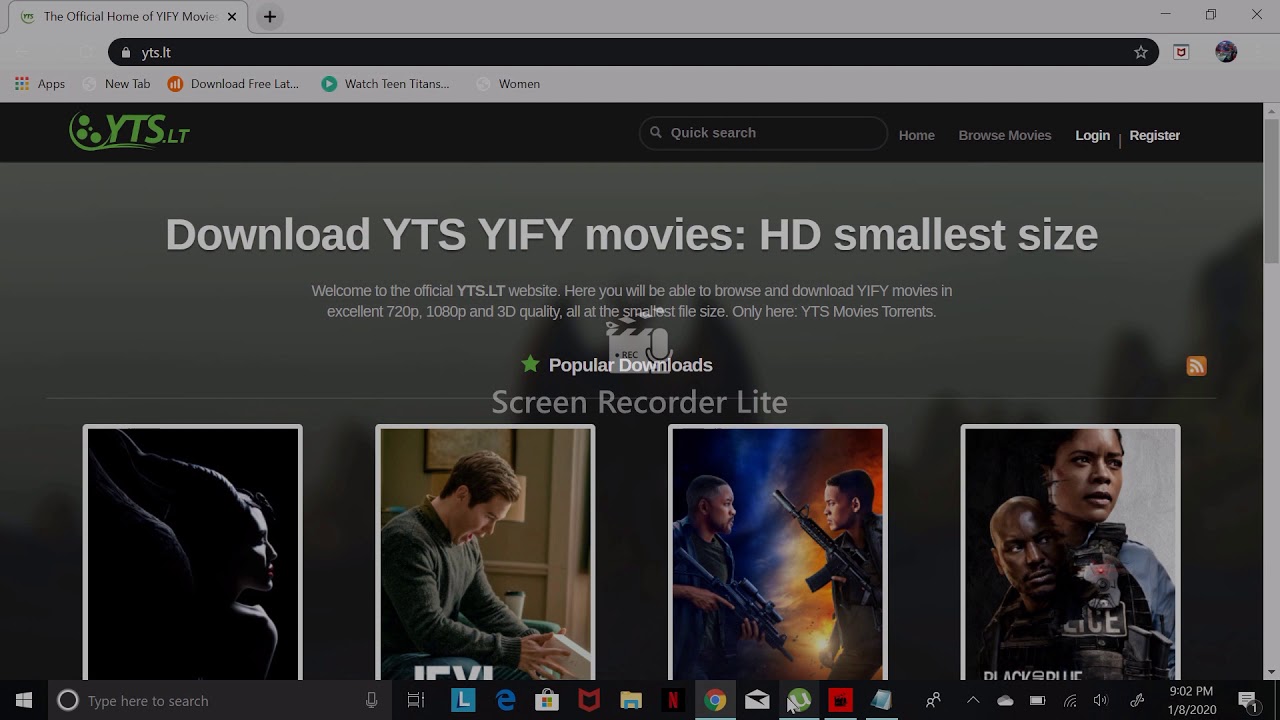Open the New Tab bookmark
Viewport: 1280px width, 720px height.
tap(116, 84)
